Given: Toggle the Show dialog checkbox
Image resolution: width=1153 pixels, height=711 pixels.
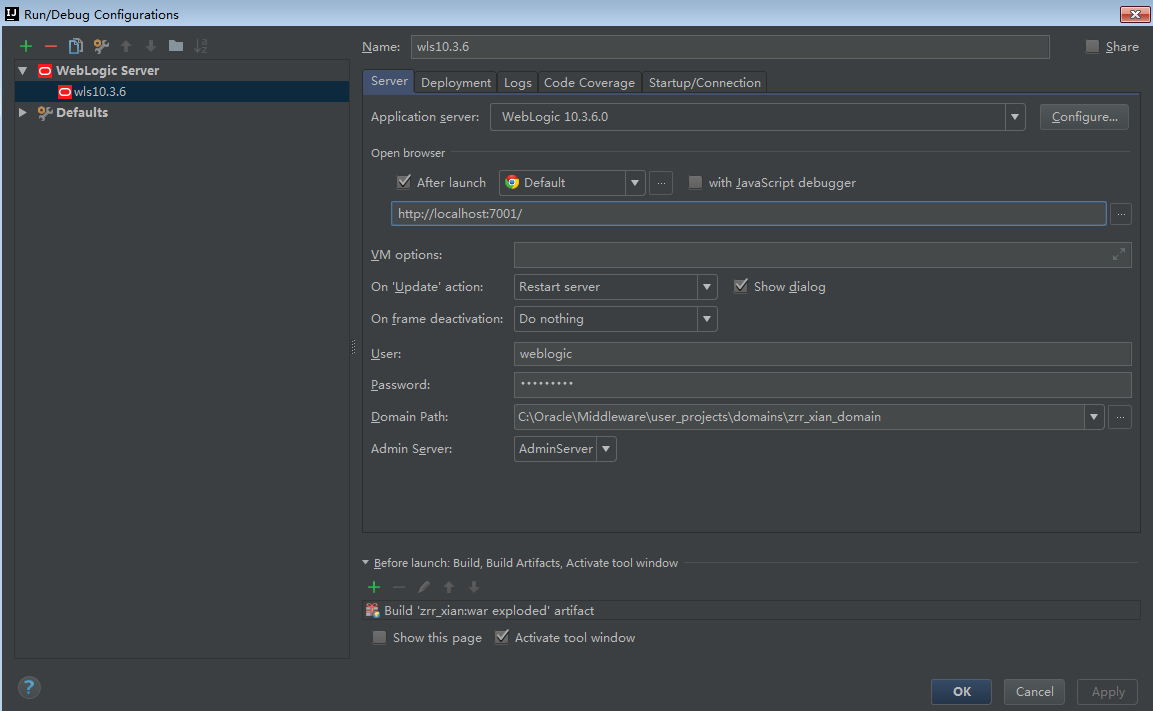Looking at the screenshot, I should (x=740, y=286).
